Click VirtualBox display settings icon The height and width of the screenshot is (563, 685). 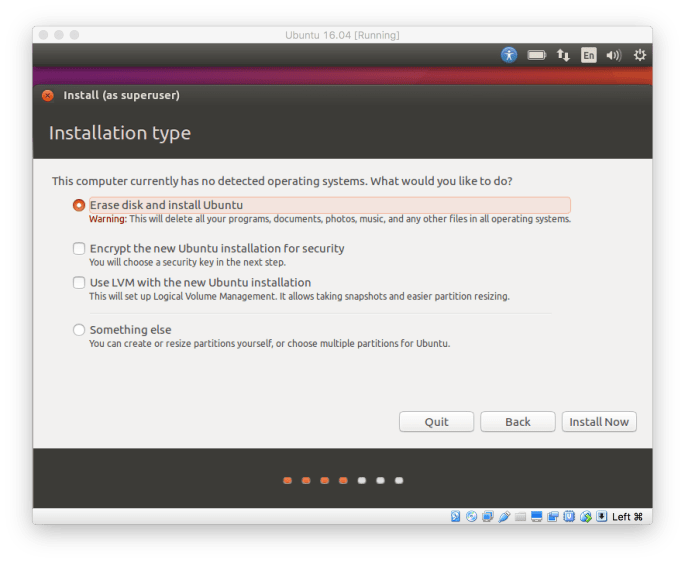click(x=536, y=517)
